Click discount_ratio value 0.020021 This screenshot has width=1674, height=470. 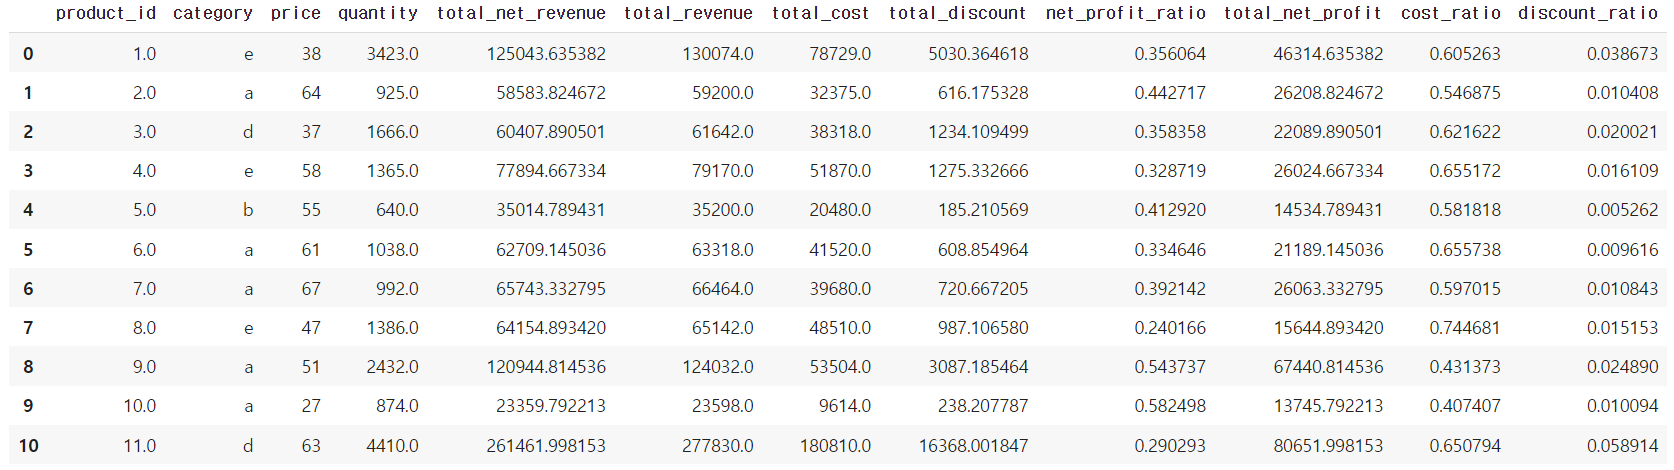click(1622, 132)
